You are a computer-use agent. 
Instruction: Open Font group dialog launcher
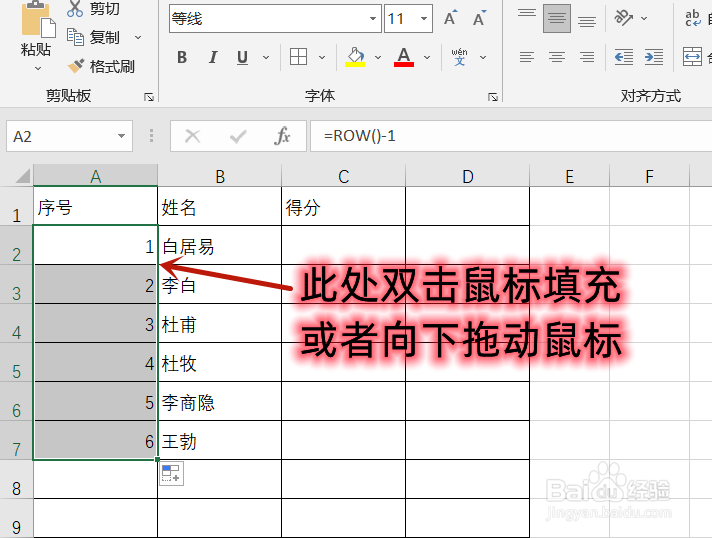tap(493, 97)
